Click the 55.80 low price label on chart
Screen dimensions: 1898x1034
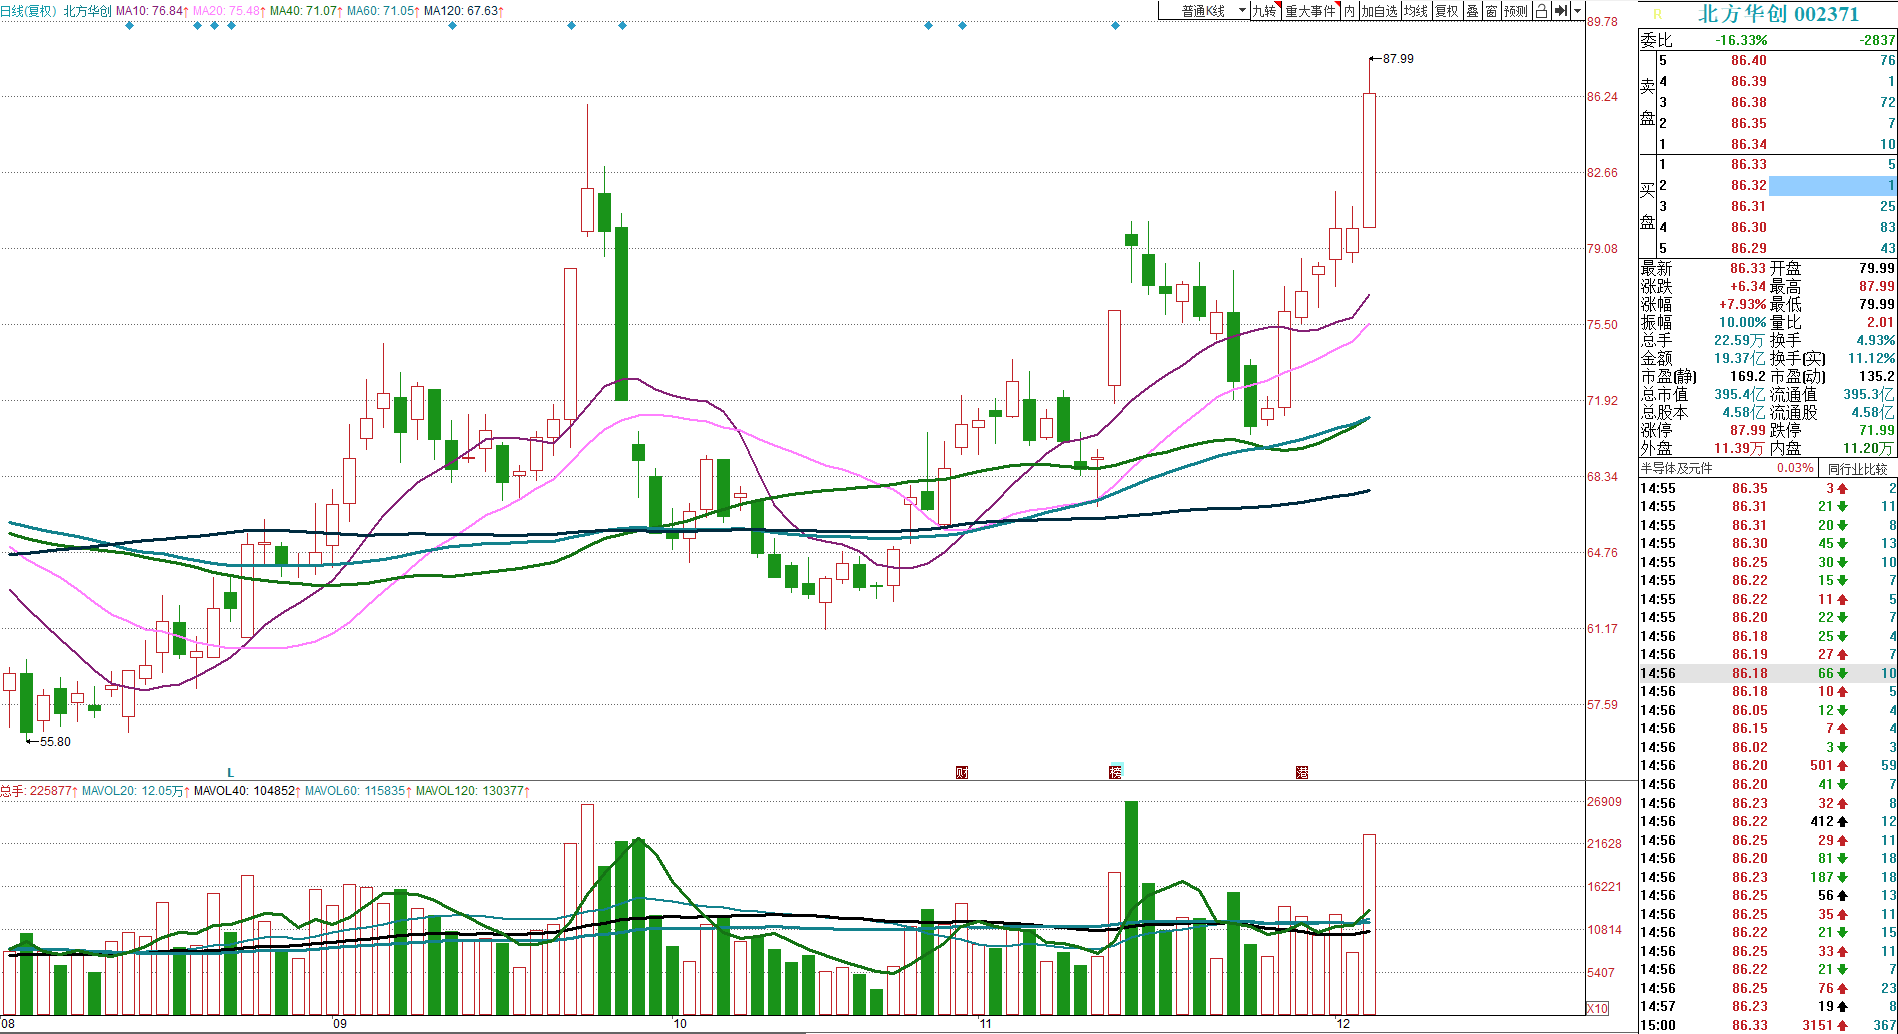click(55, 742)
